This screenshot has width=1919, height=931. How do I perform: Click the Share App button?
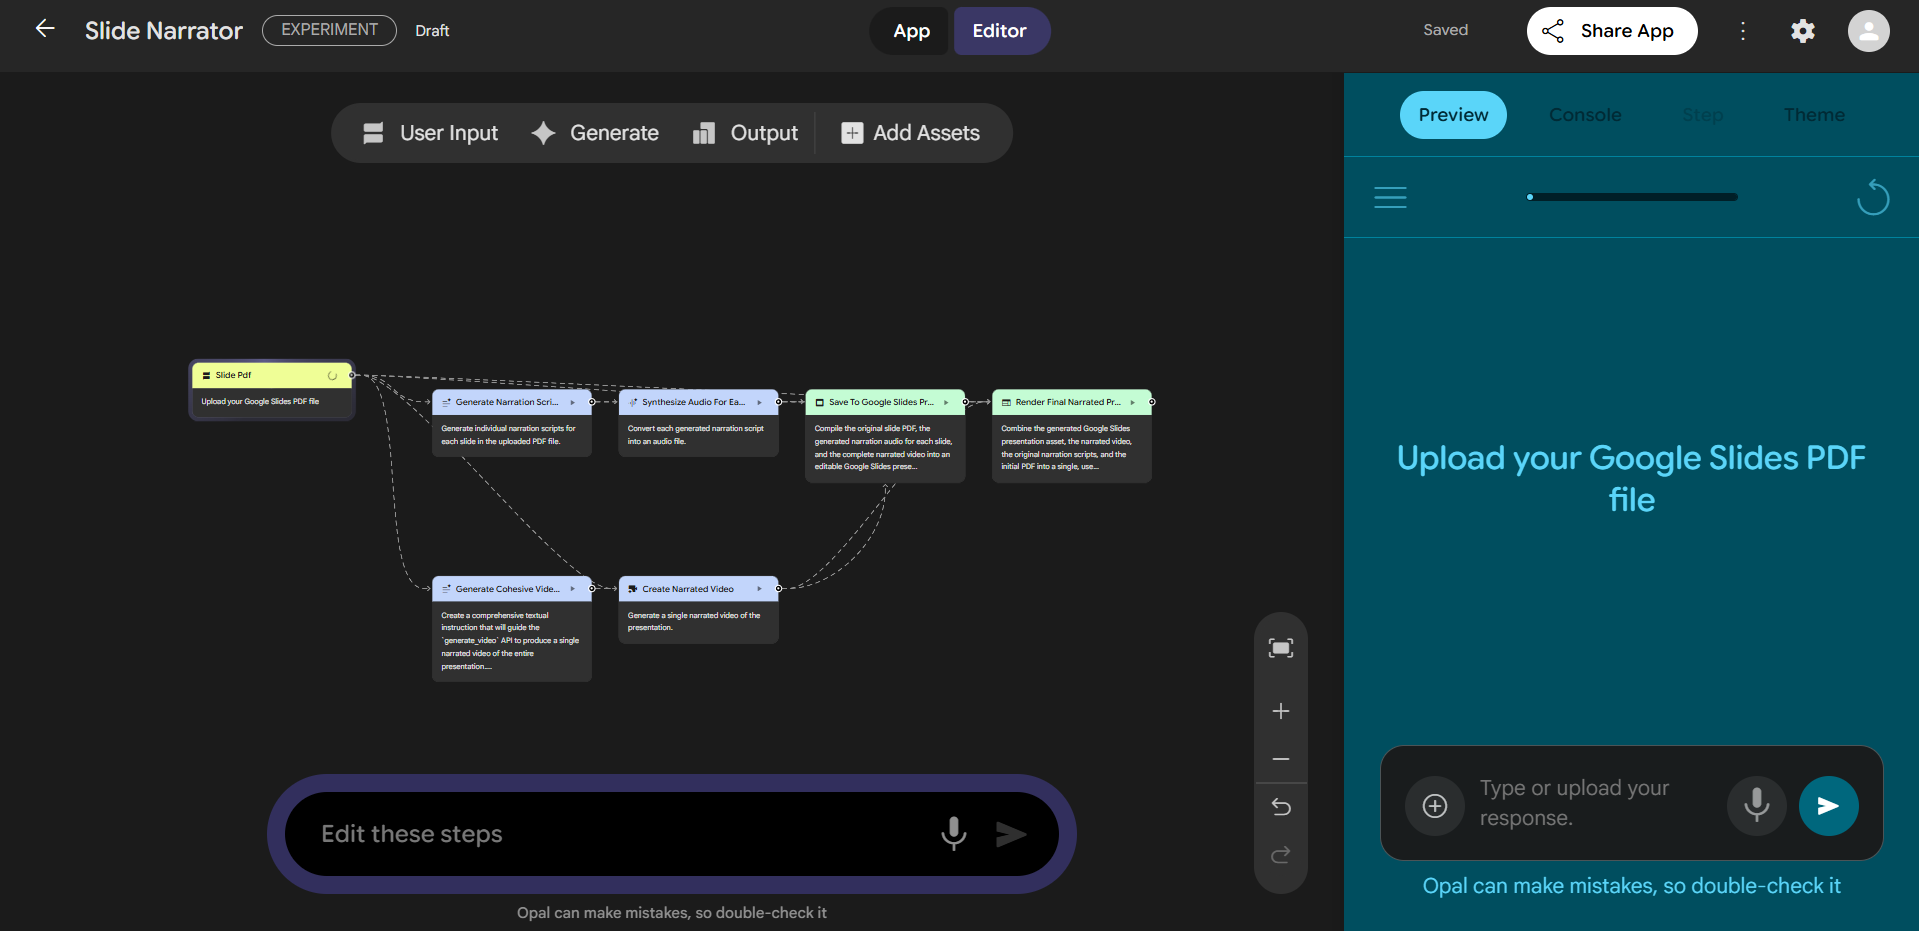click(x=1611, y=31)
